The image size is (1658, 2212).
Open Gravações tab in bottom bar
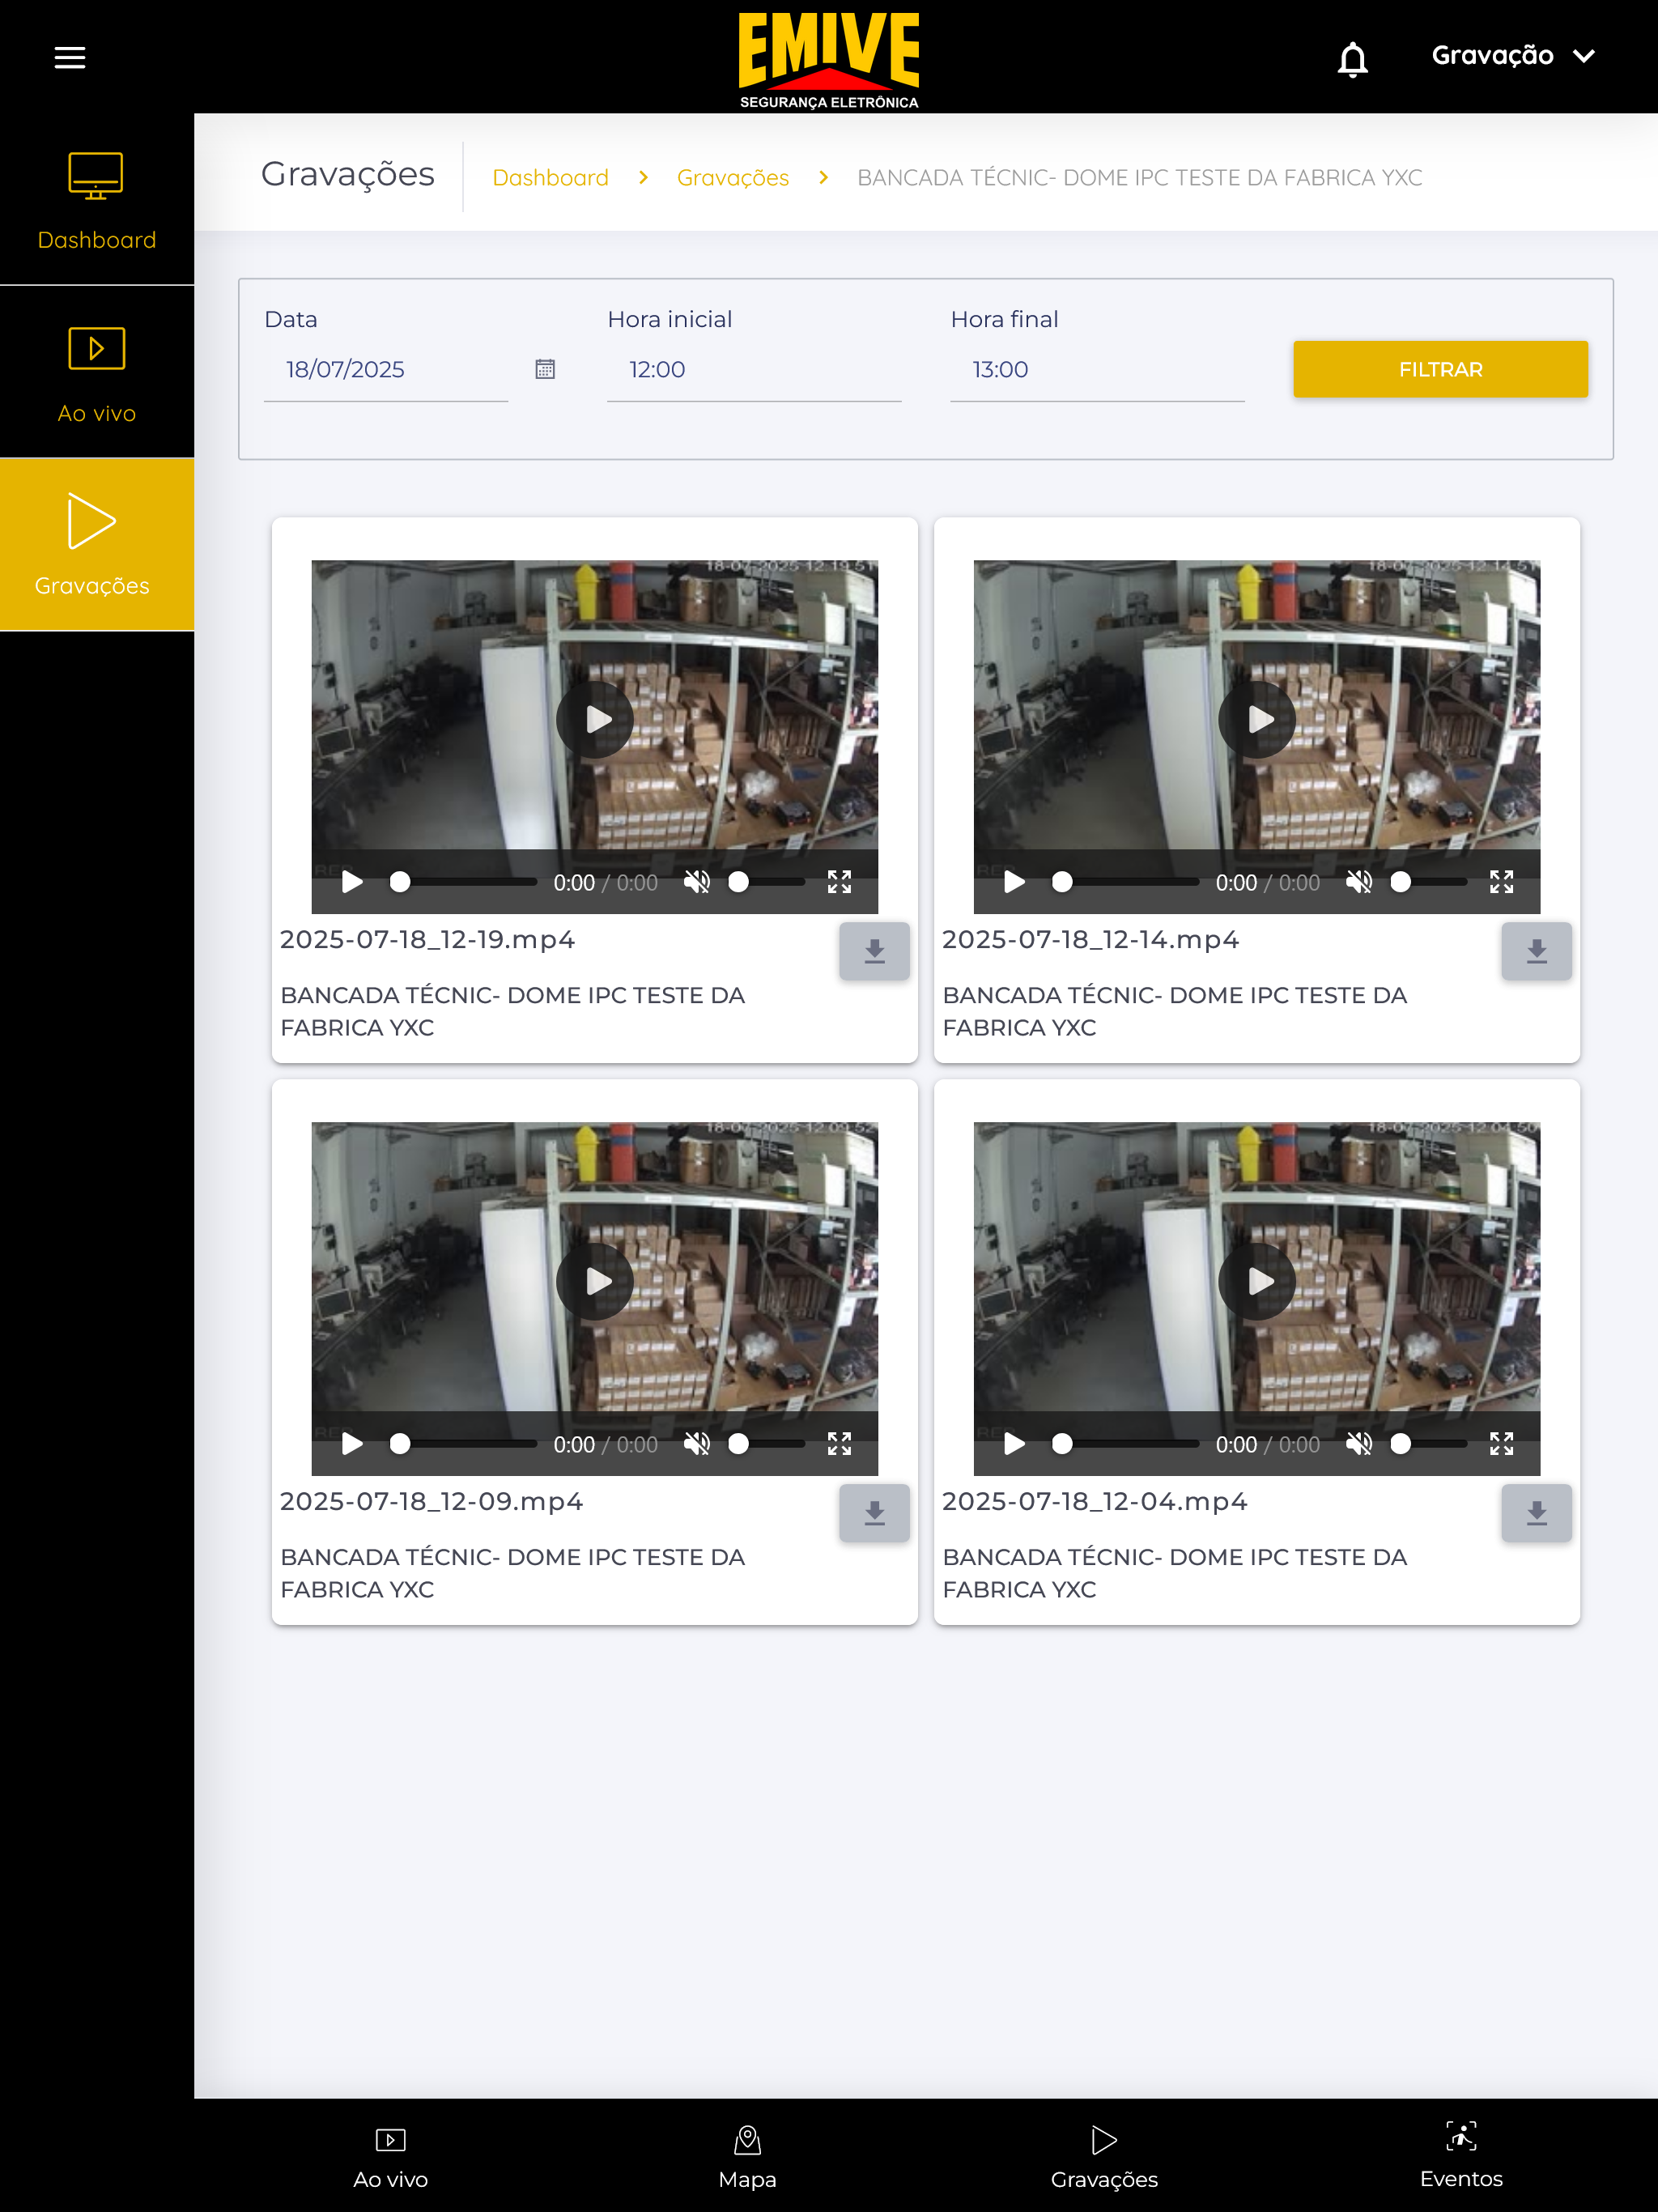(x=1104, y=2157)
